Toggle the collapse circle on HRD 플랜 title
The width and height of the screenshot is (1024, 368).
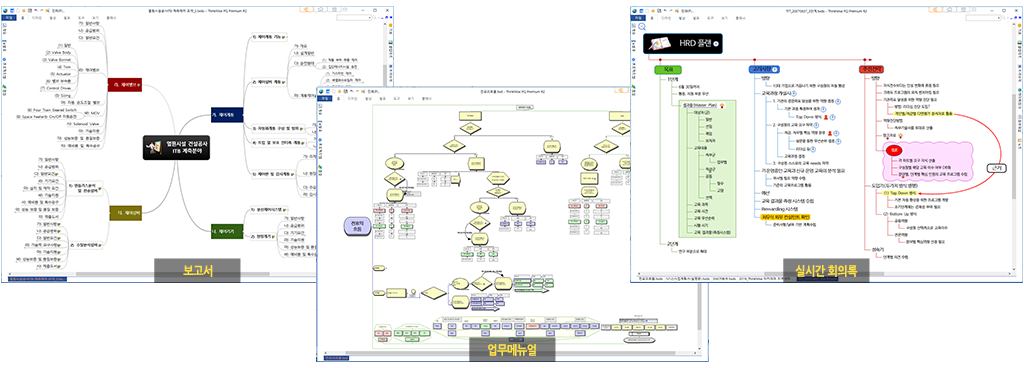pyautogui.click(x=716, y=44)
